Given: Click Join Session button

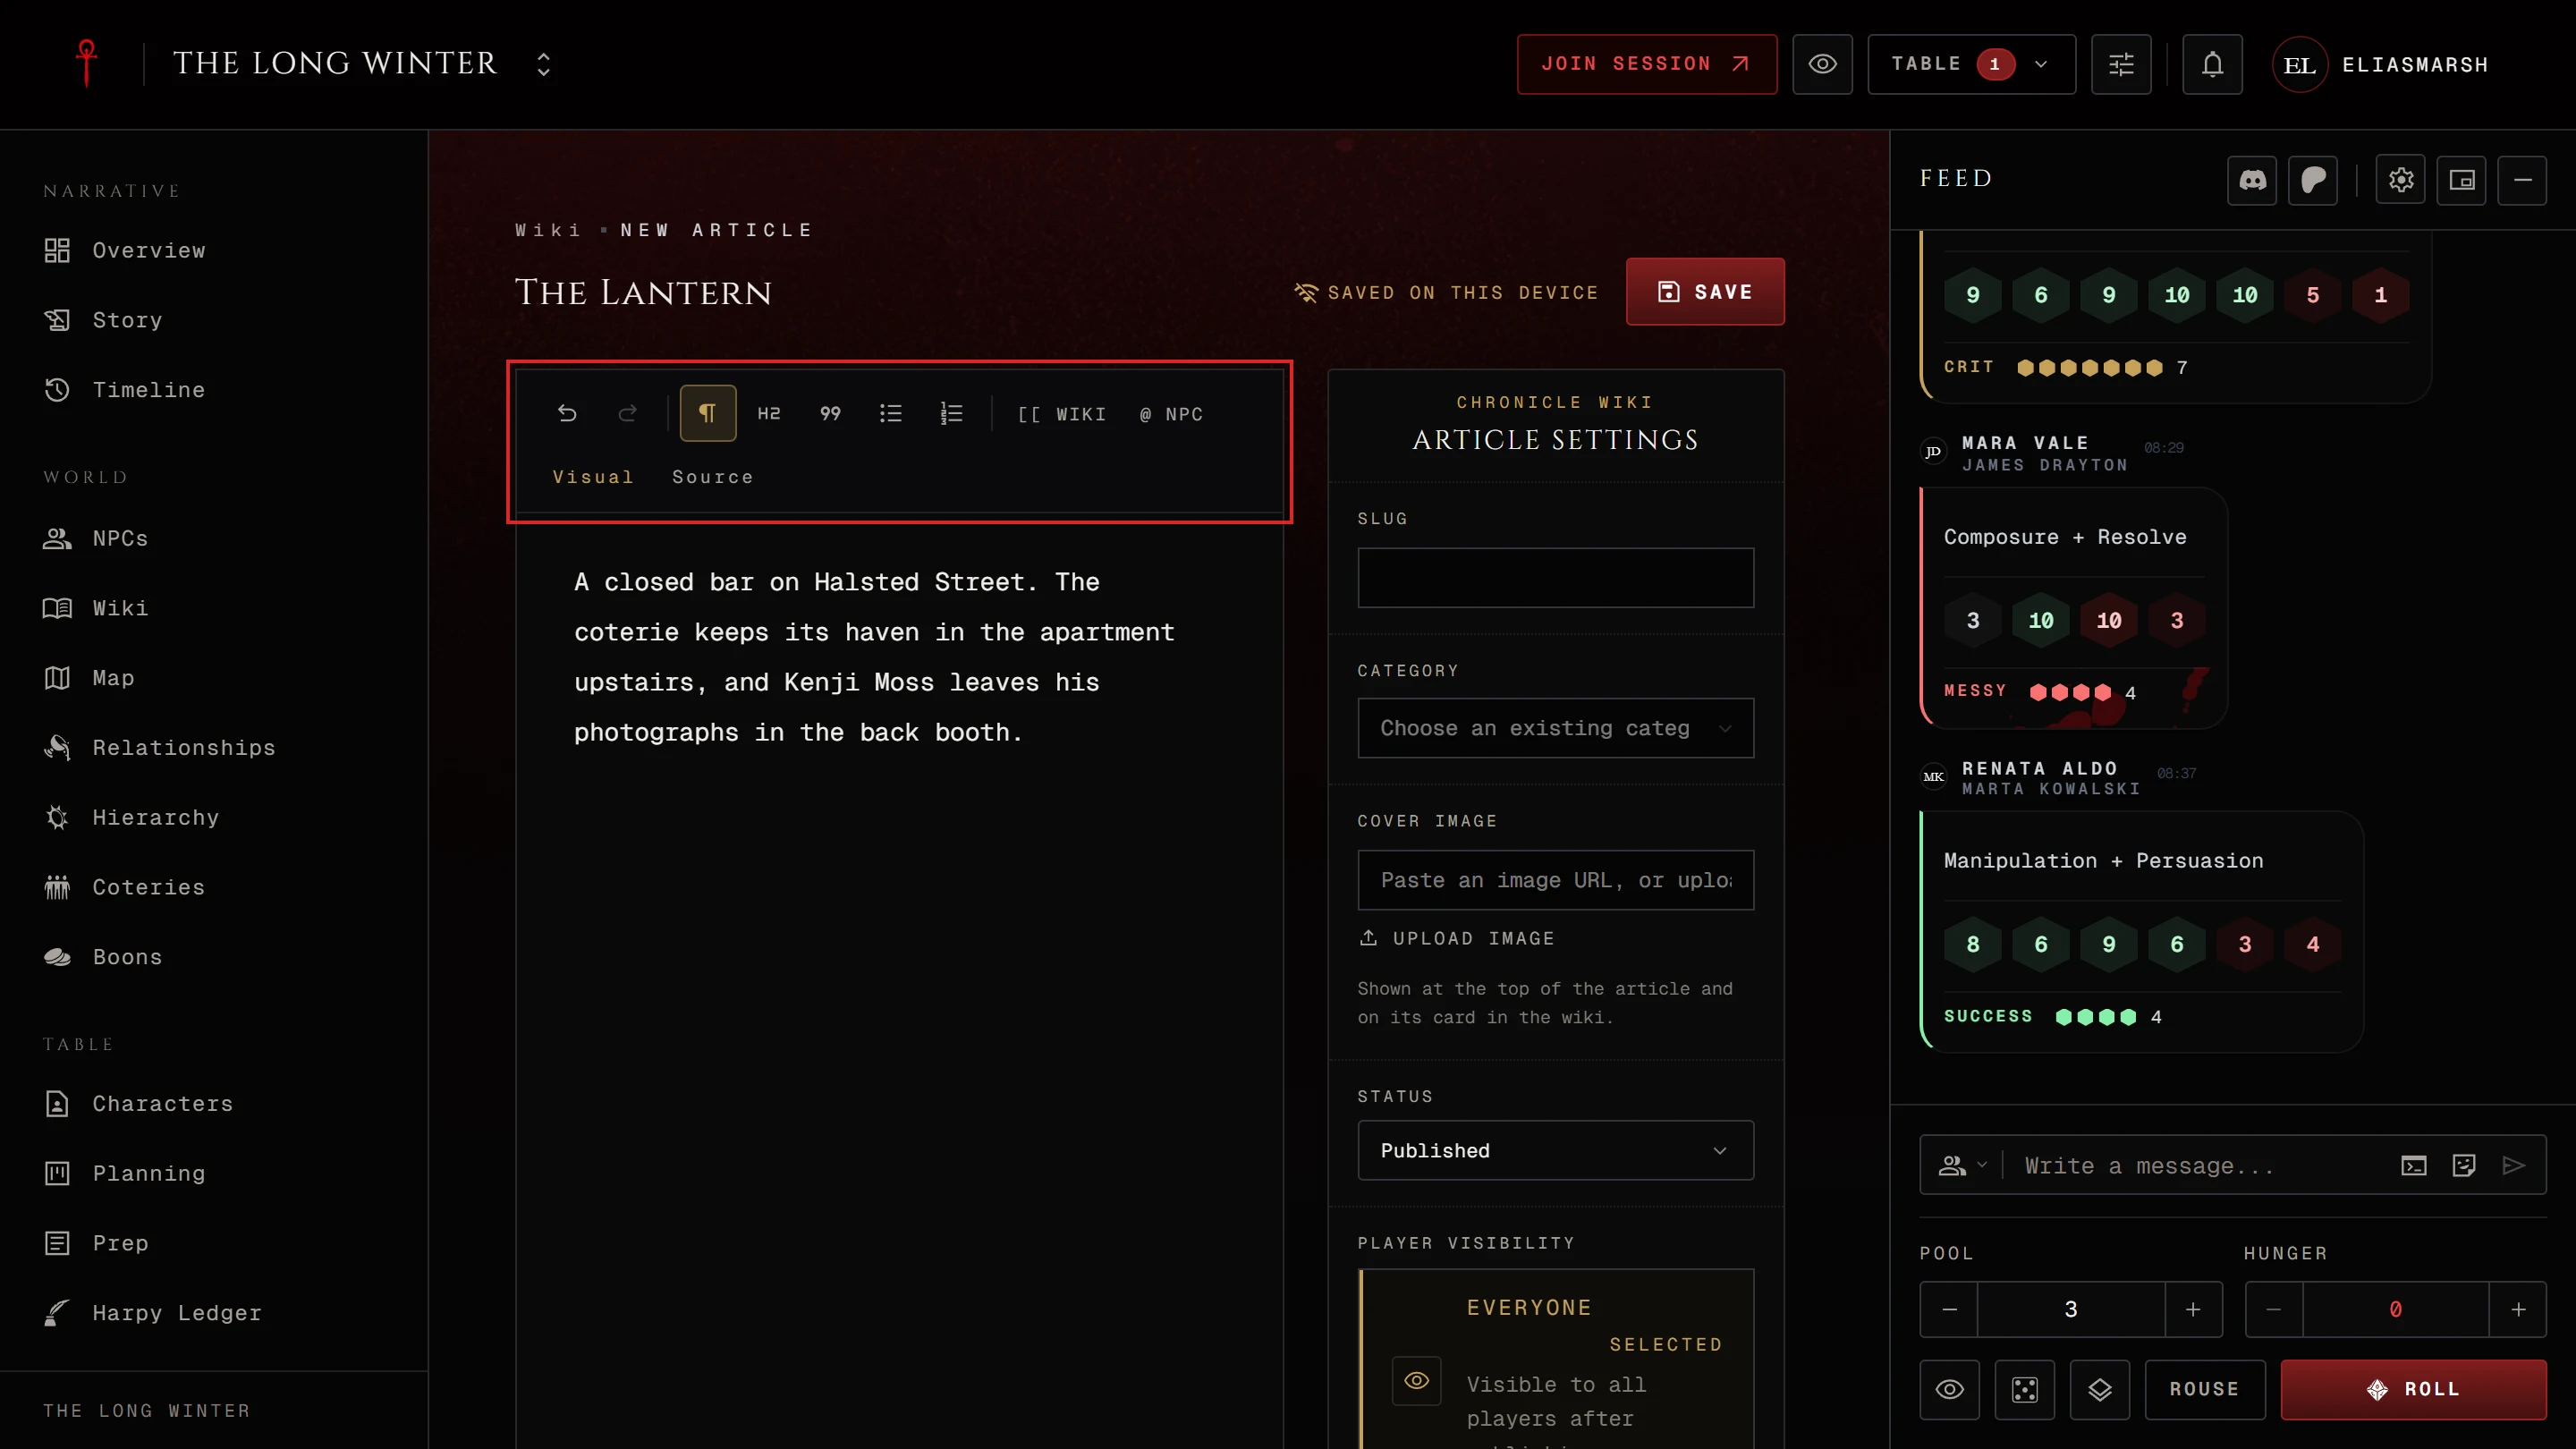Looking at the screenshot, I should (x=1647, y=64).
